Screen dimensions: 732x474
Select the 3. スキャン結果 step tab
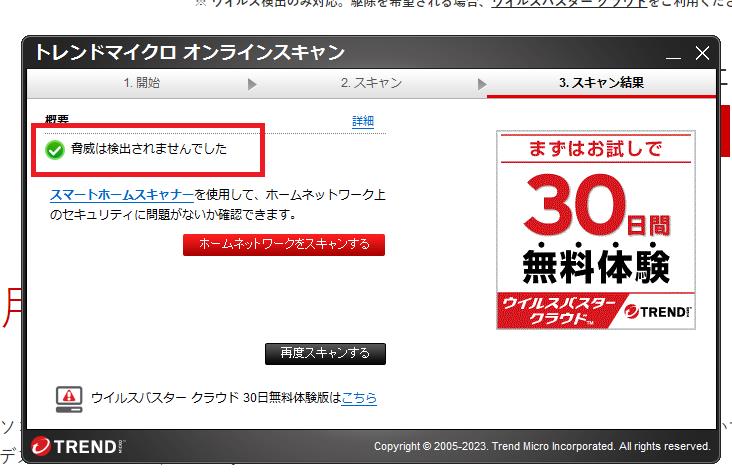click(601, 83)
